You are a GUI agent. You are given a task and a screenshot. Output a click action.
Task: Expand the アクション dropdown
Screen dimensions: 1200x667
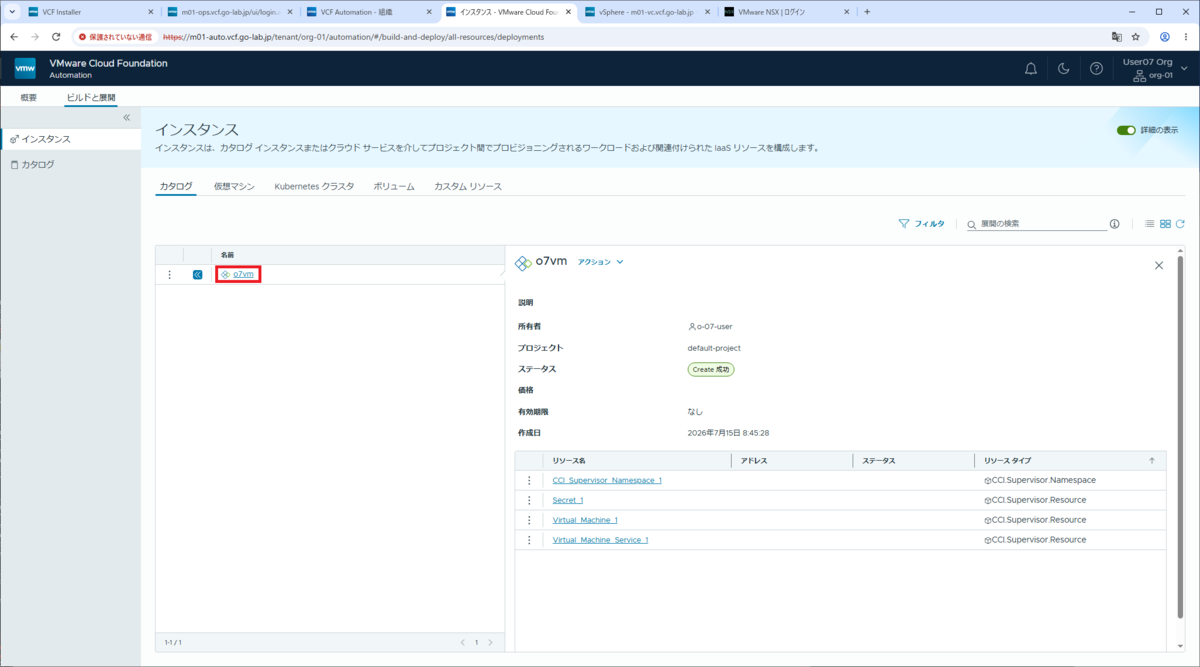600,262
